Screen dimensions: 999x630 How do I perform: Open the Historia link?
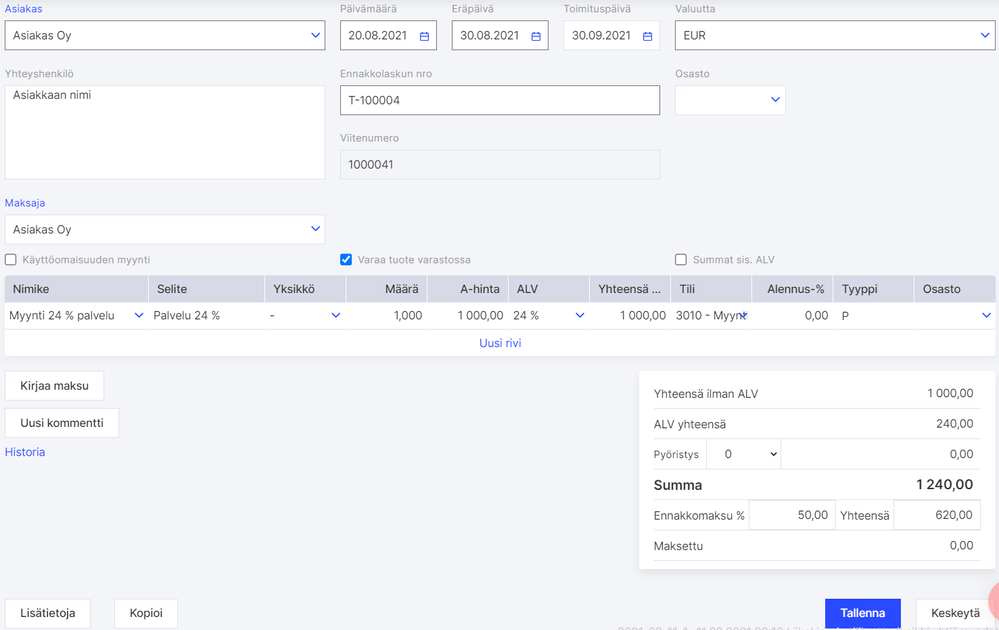[x=25, y=452]
